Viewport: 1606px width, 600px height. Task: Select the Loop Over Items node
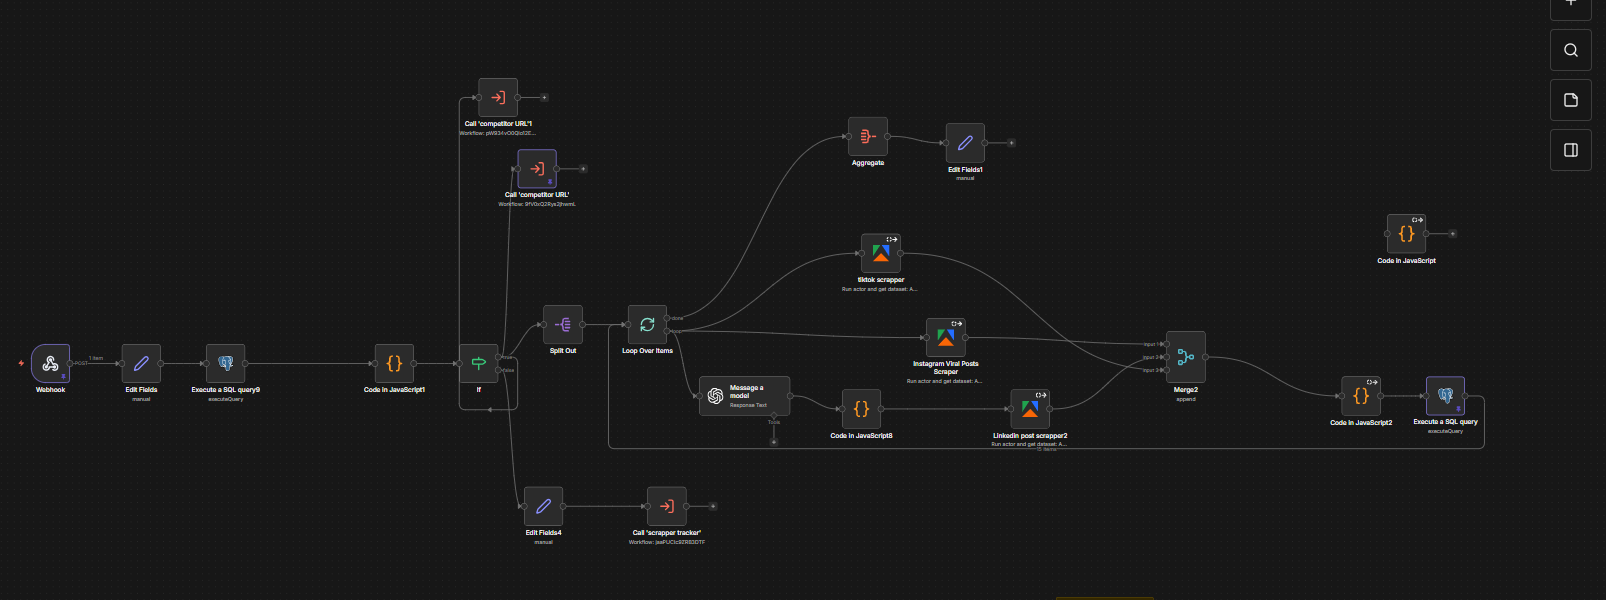647,325
